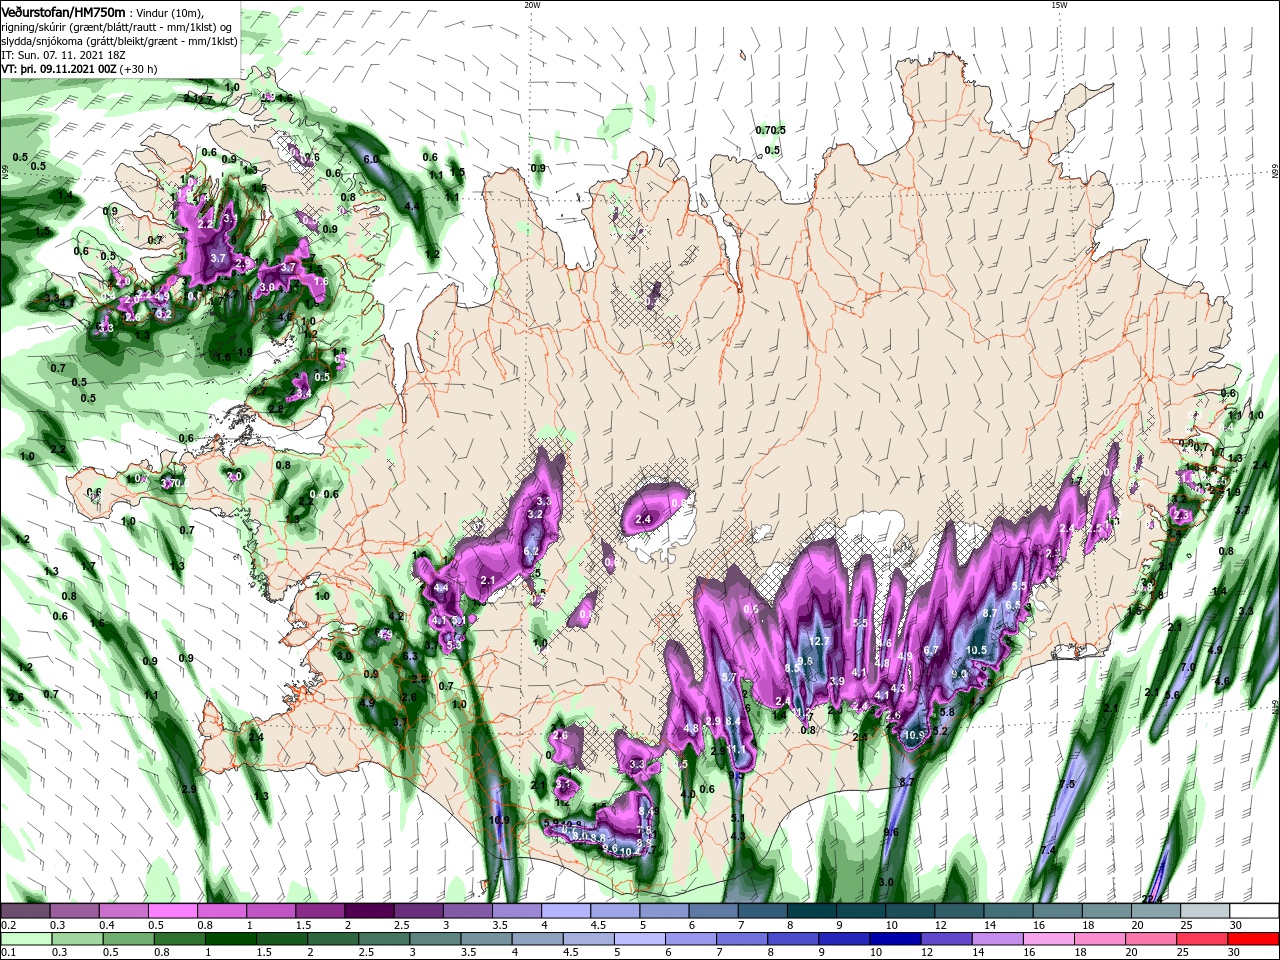Click the '20W' longitude label
Viewport: 1280px width, 960px height.
(532, 5)
